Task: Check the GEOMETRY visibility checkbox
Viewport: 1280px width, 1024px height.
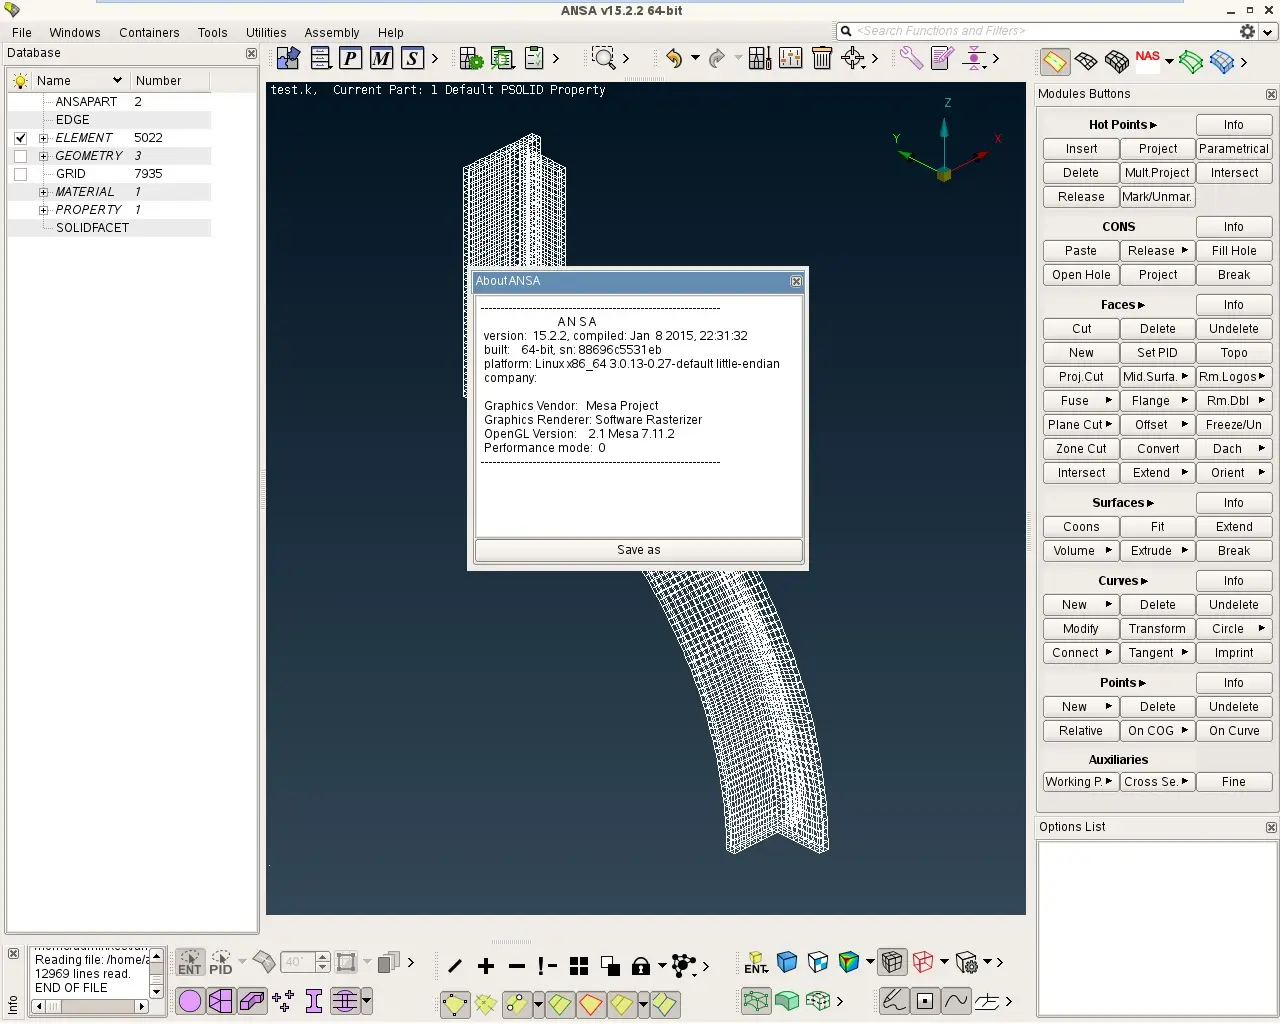Action: coord(20,156)
